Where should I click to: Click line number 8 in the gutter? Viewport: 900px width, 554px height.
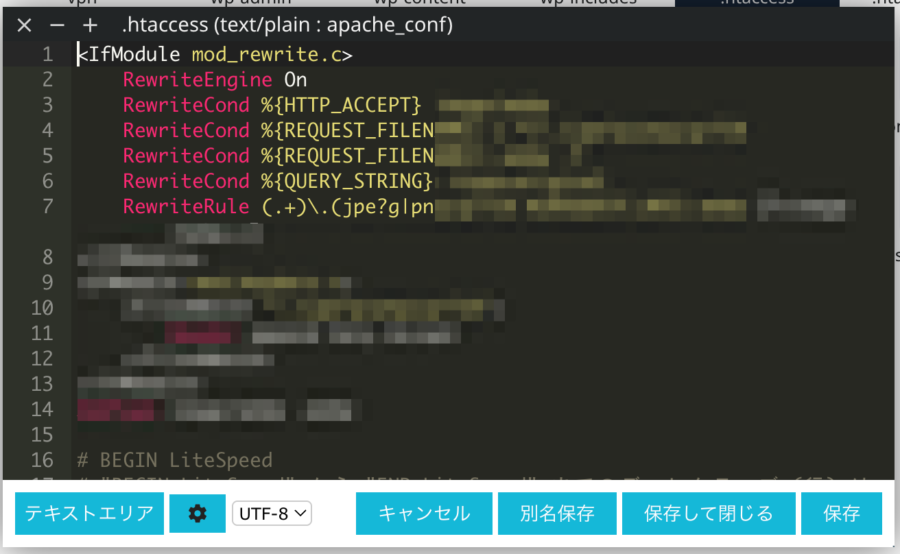pos(48,257)
